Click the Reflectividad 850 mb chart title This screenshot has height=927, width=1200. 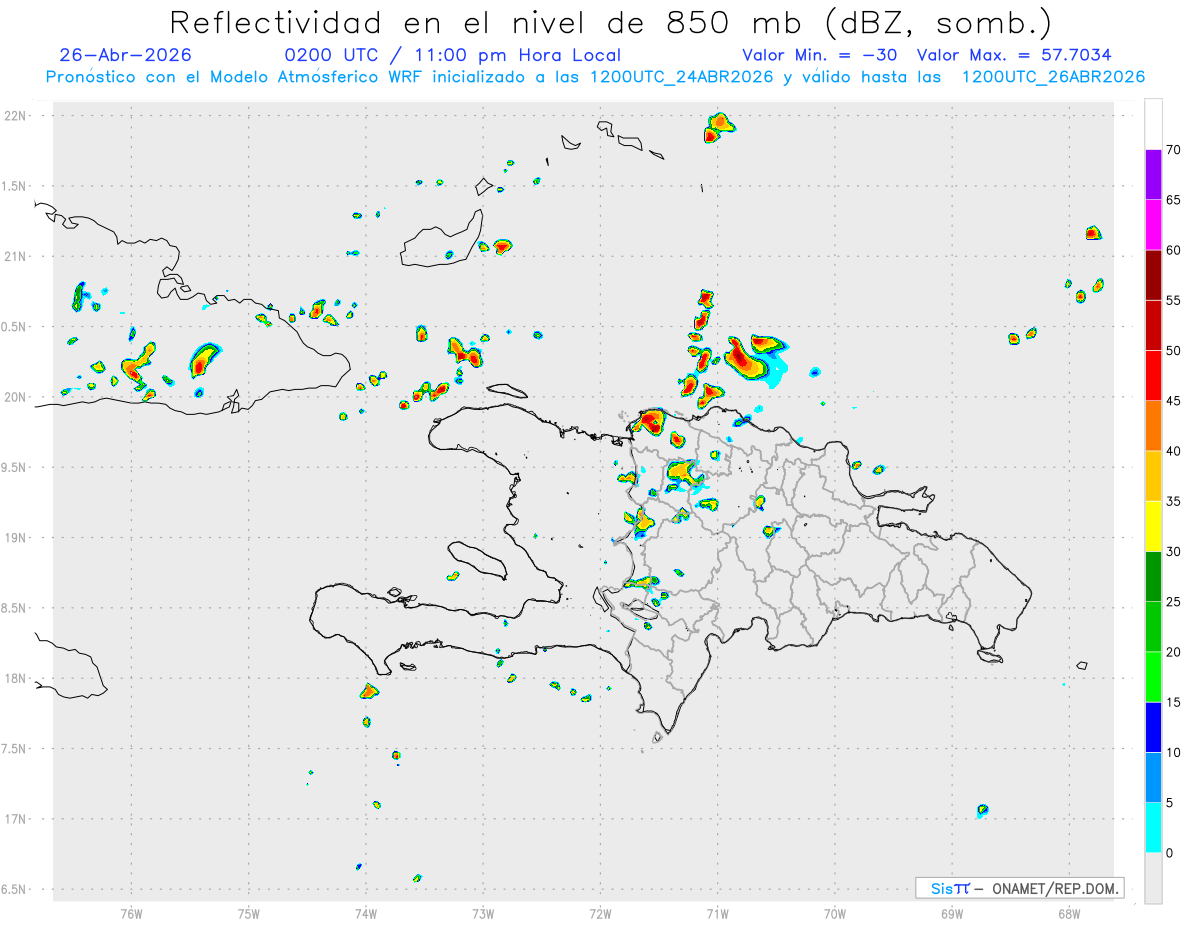pos(610,22)
